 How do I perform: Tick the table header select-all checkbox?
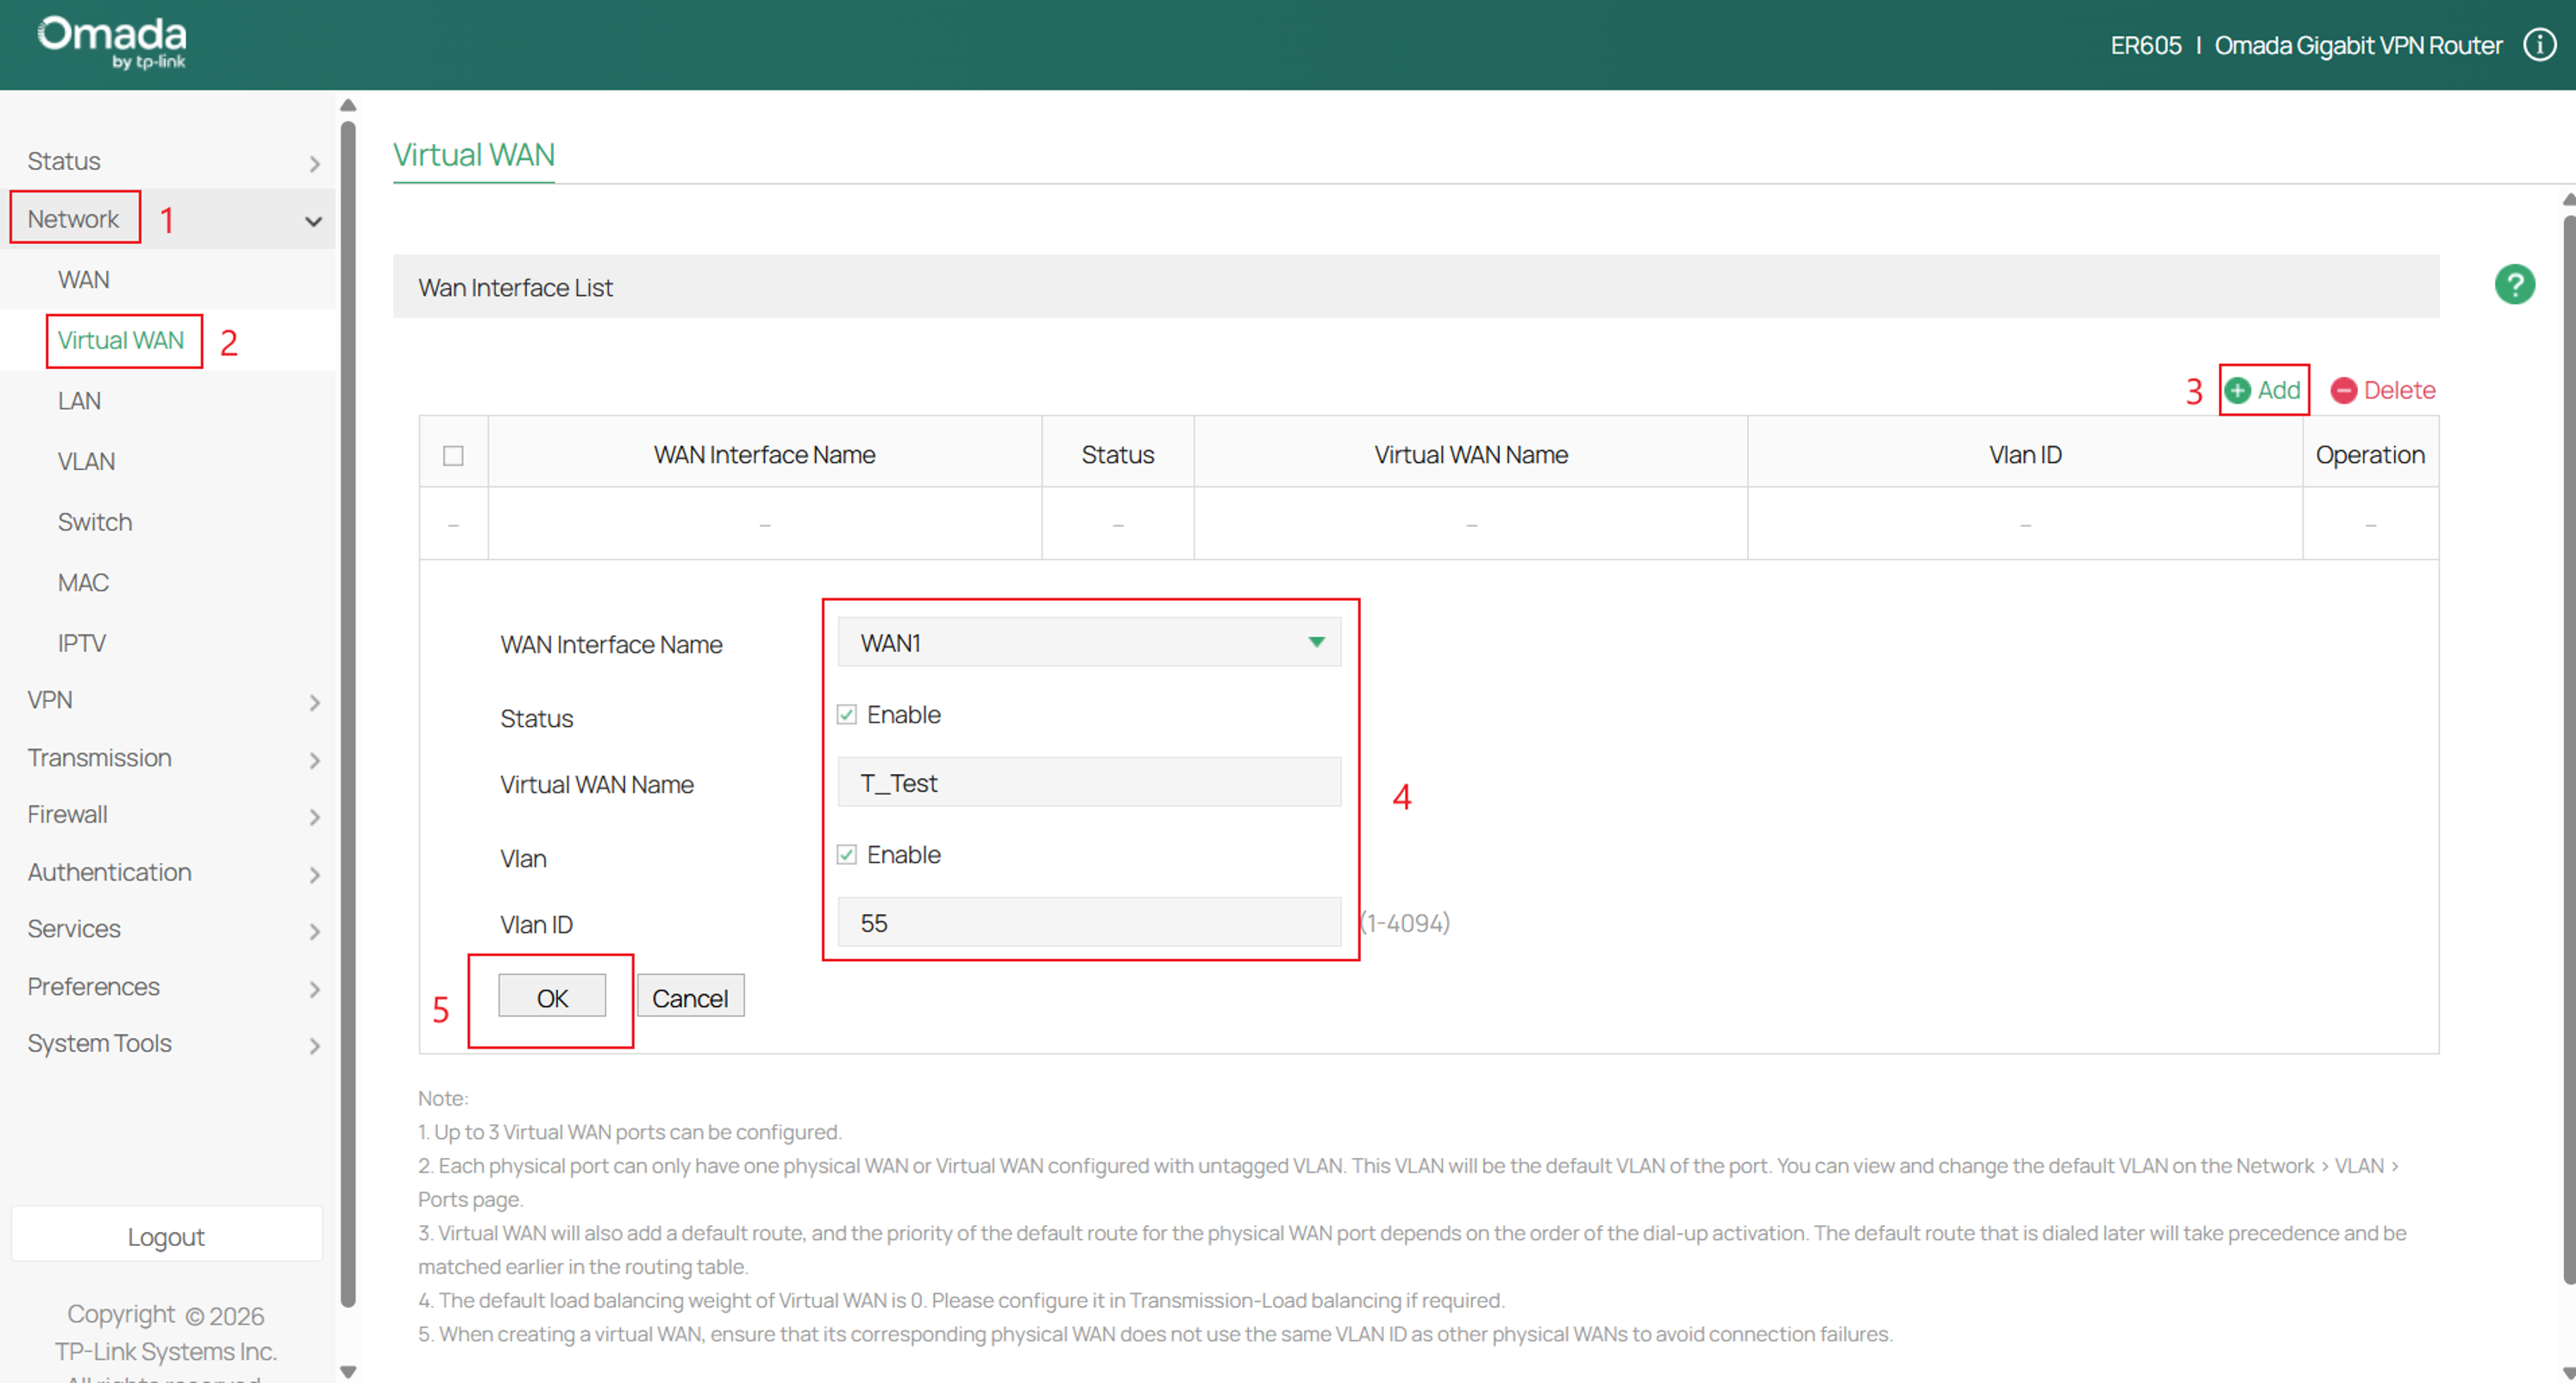(x=453, y=456)
